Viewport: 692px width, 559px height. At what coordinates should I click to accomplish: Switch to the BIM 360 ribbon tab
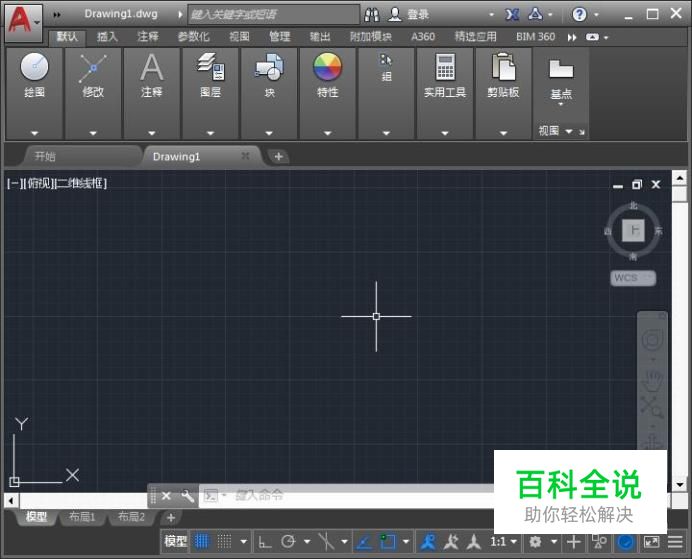[x=535, y=37]
